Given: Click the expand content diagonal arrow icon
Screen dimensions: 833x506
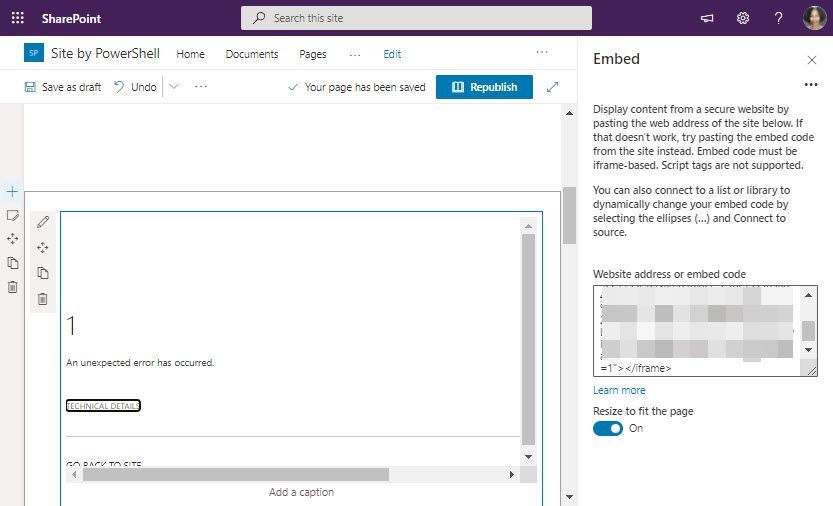Looking at the screenshot, I should 552,87.
